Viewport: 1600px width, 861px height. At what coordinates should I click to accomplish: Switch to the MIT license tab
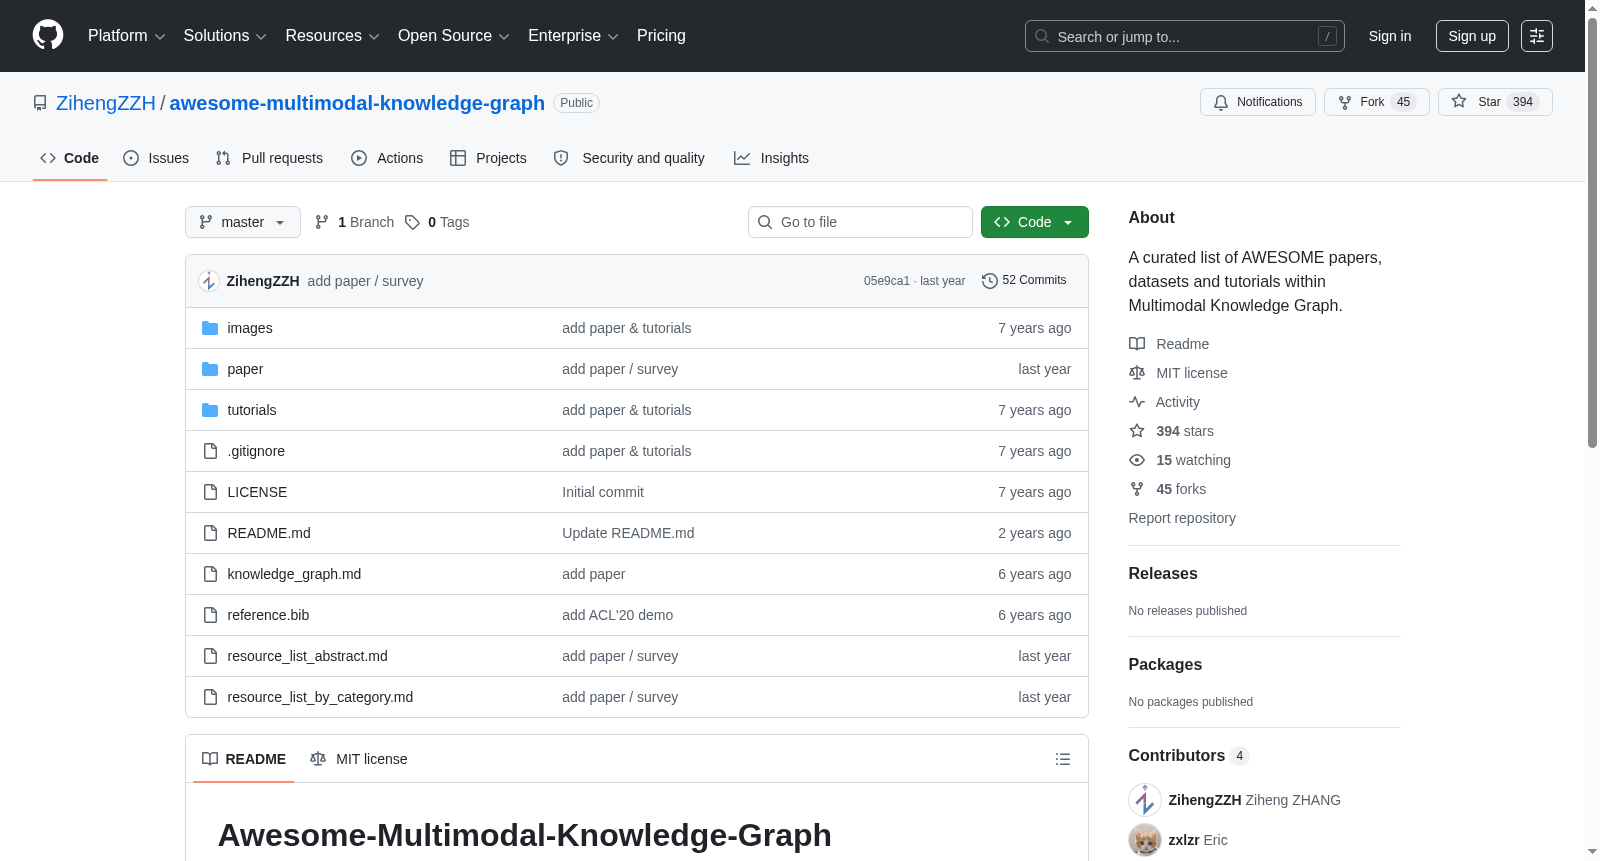[x=359, y=759]
